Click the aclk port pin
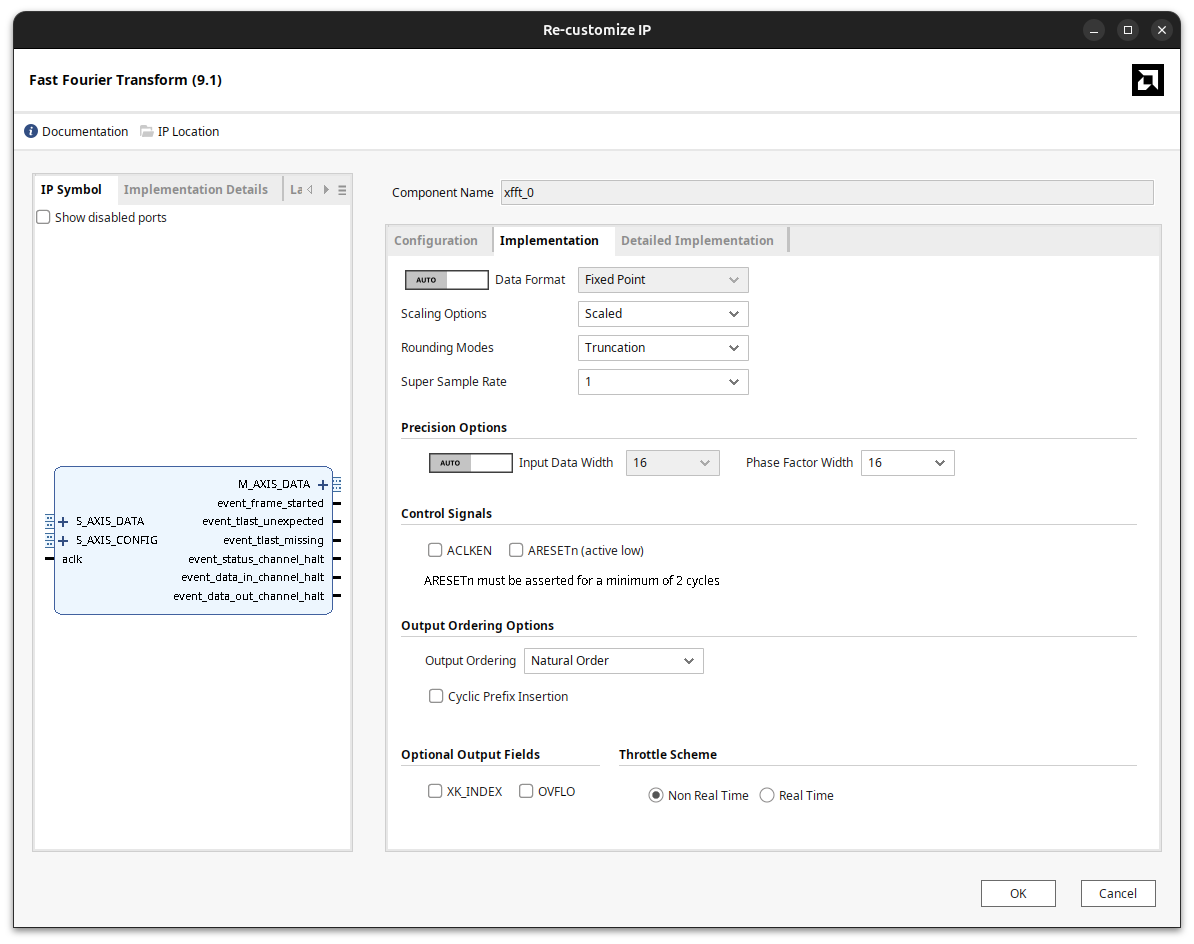This screenshot has width=1194, height=944. 49,559
